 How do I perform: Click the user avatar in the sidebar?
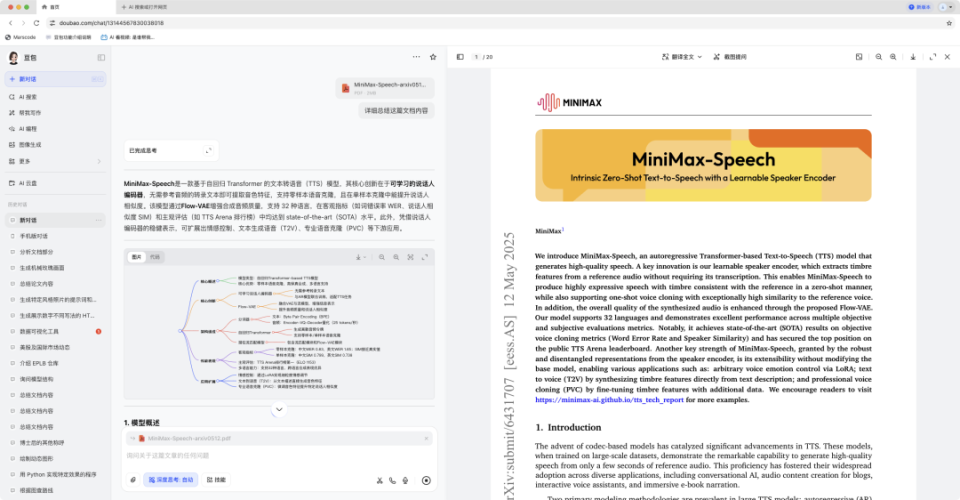(13, 58)
